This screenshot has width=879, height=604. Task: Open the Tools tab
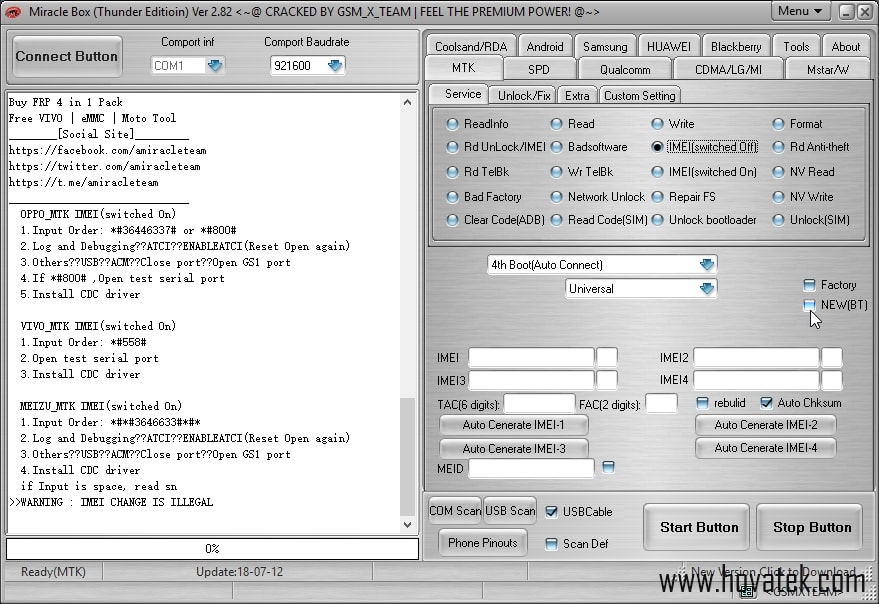coord(796,47)
